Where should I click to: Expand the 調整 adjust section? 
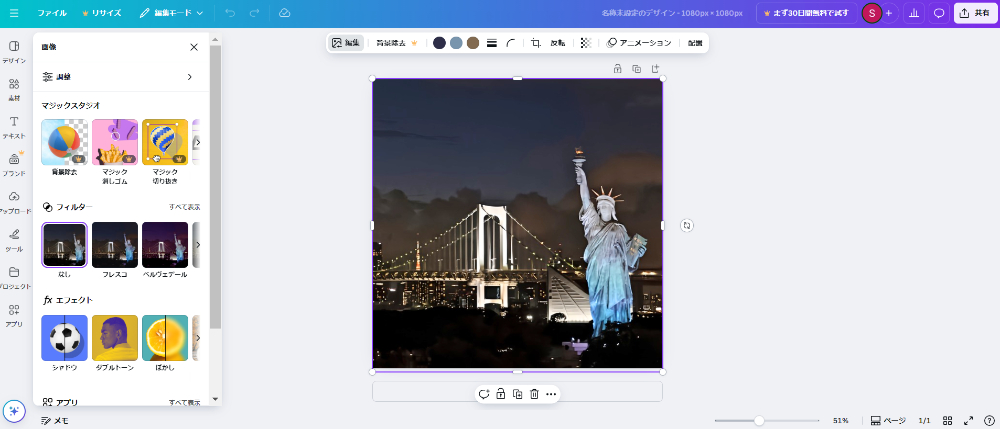121,76
